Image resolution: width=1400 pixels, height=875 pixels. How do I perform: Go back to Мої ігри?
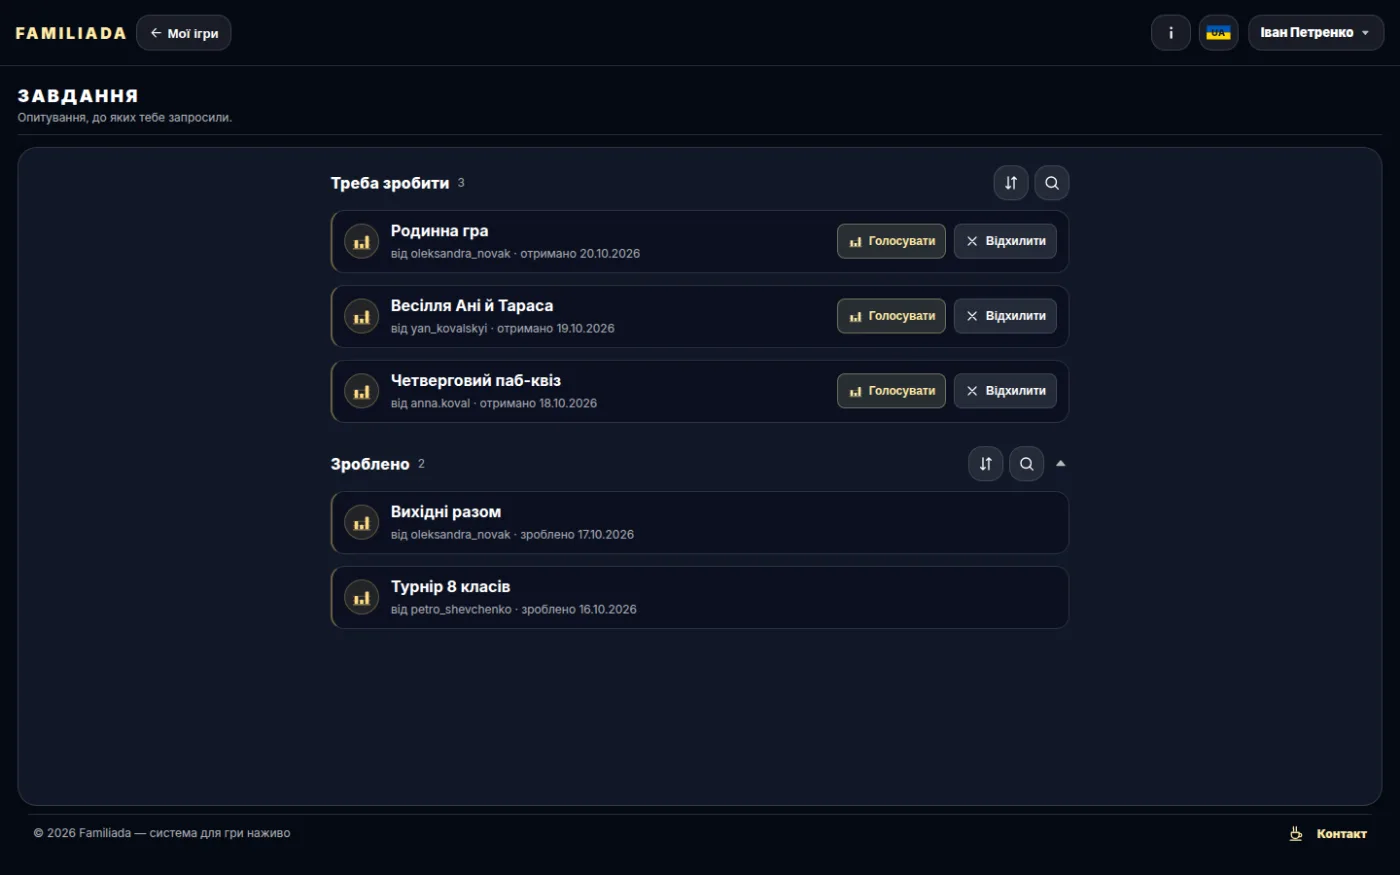click(x=184, y=33)
